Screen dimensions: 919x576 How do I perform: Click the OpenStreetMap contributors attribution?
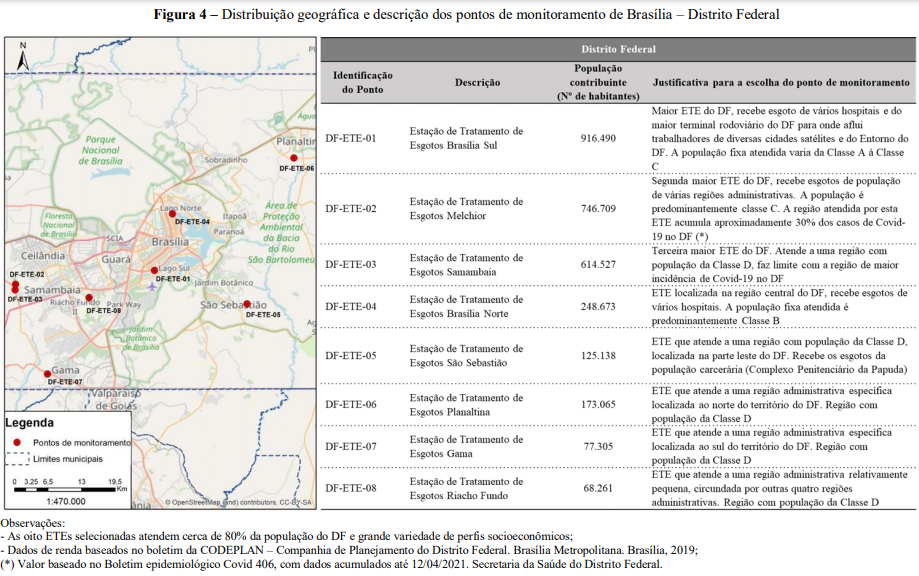click(238, 502)
